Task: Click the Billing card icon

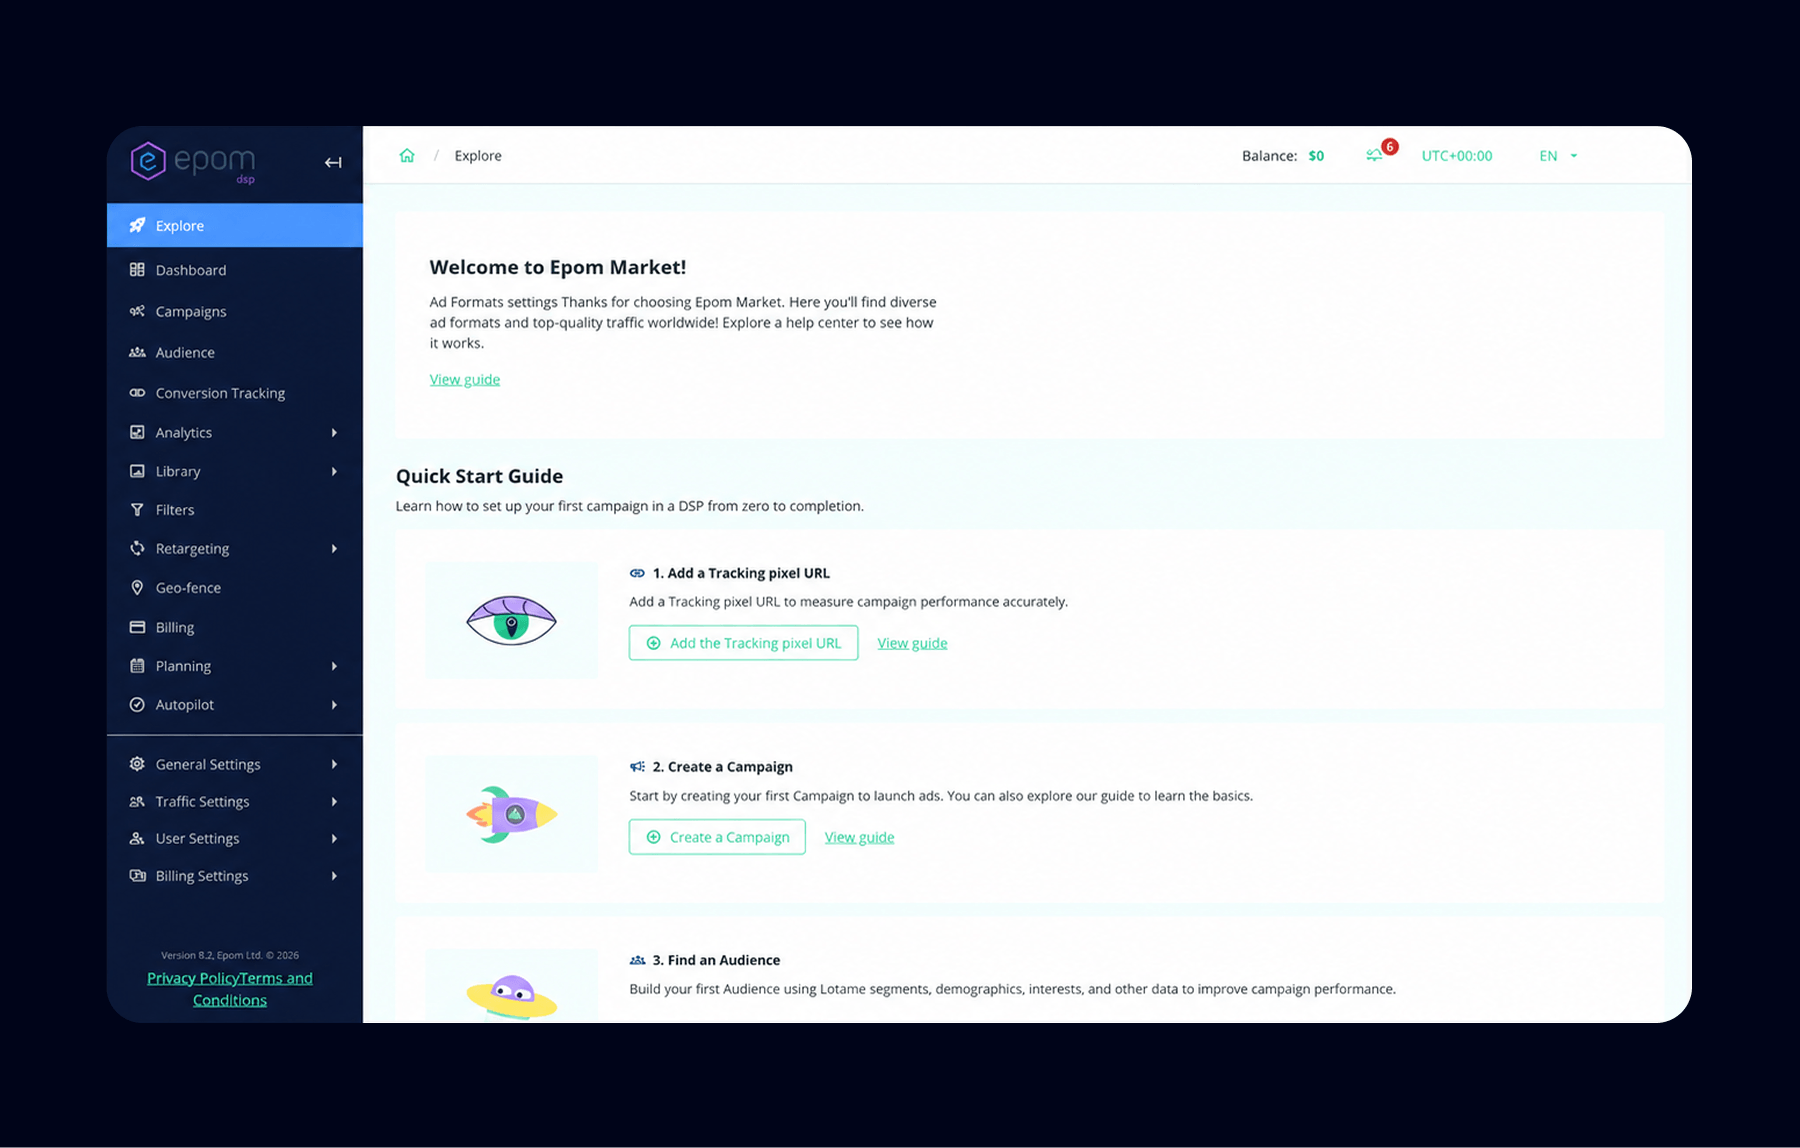Action: coord(137,627)
